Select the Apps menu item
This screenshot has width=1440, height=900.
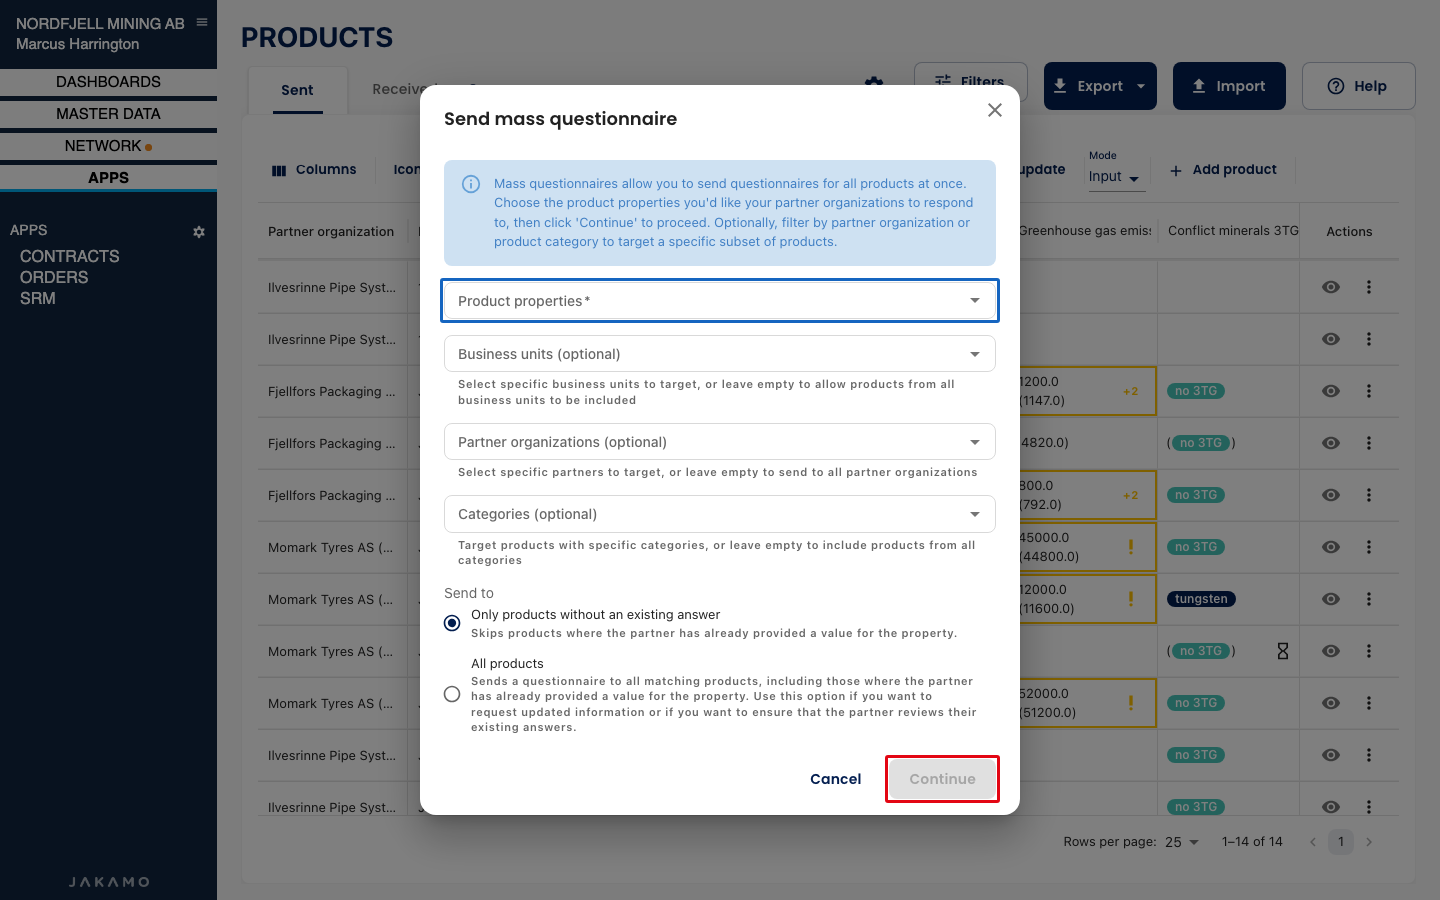coord(108,178)
